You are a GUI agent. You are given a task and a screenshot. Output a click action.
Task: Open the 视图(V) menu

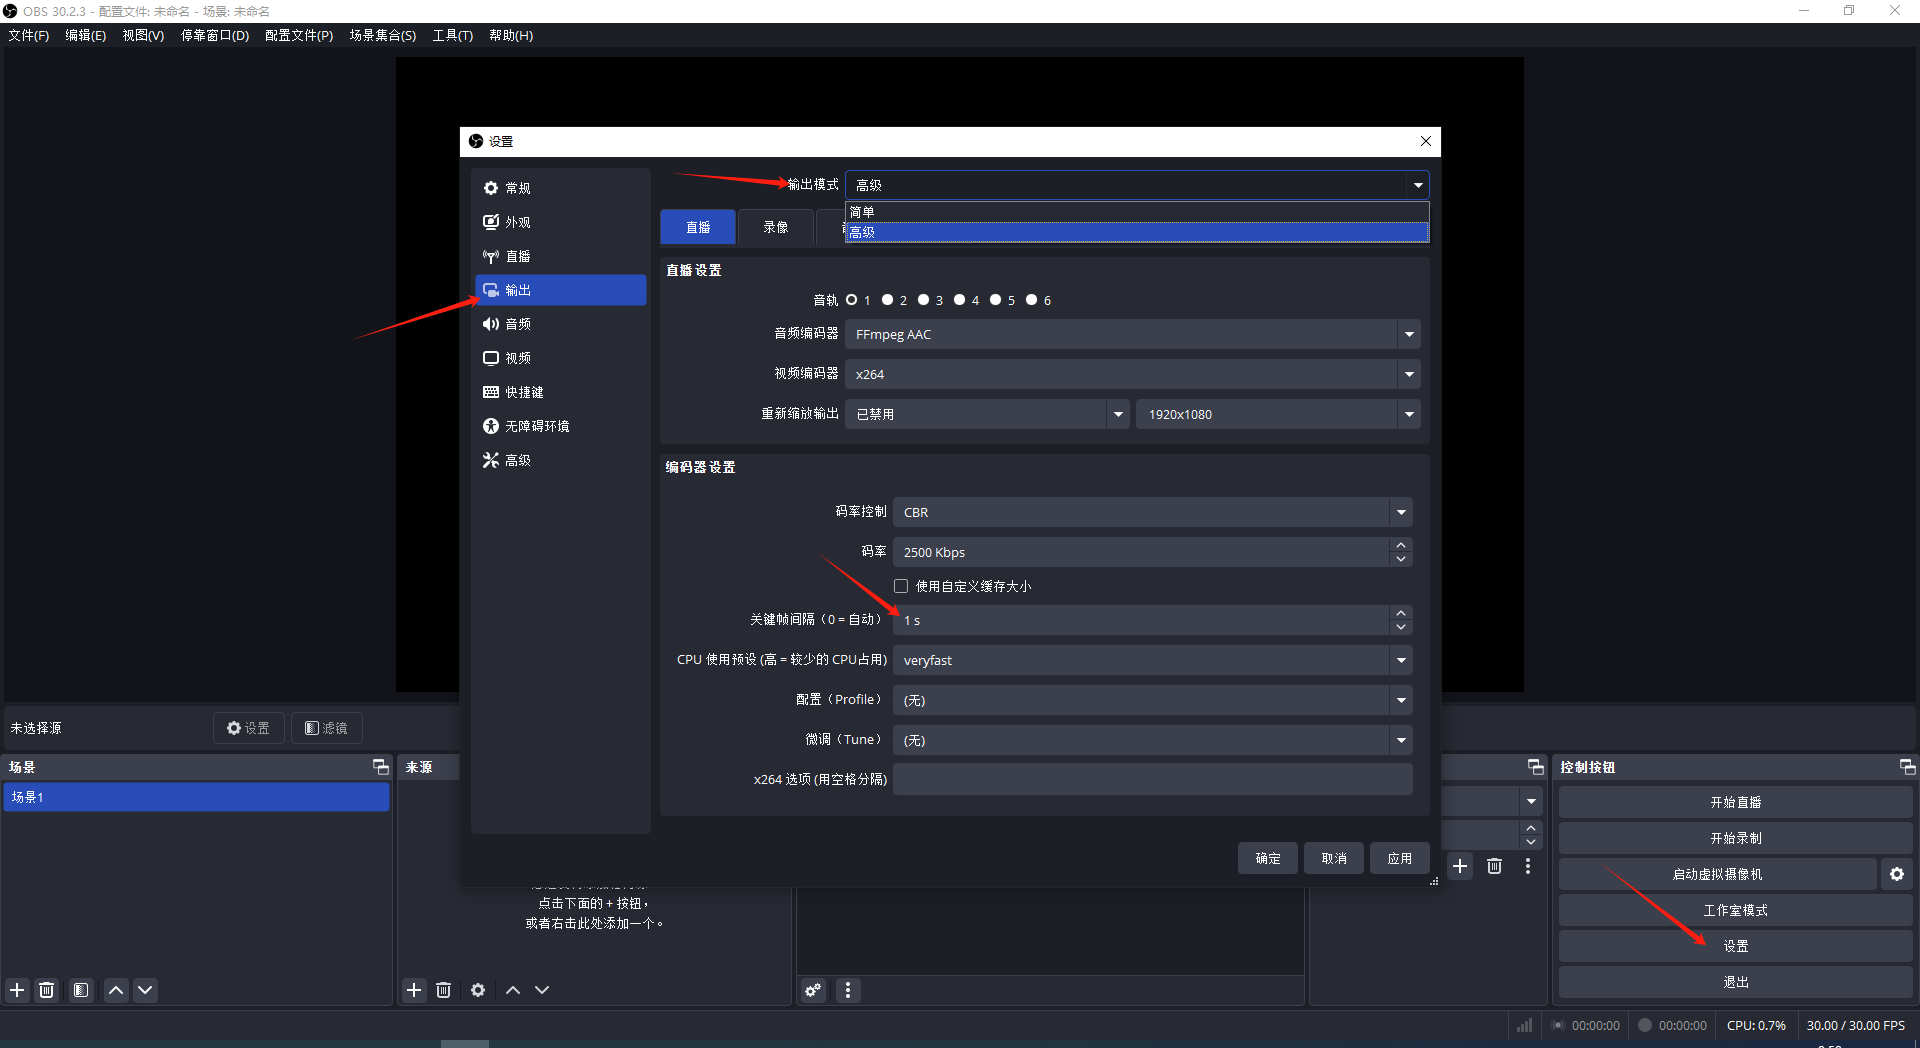pyautogui.click(x=143, y=35)
